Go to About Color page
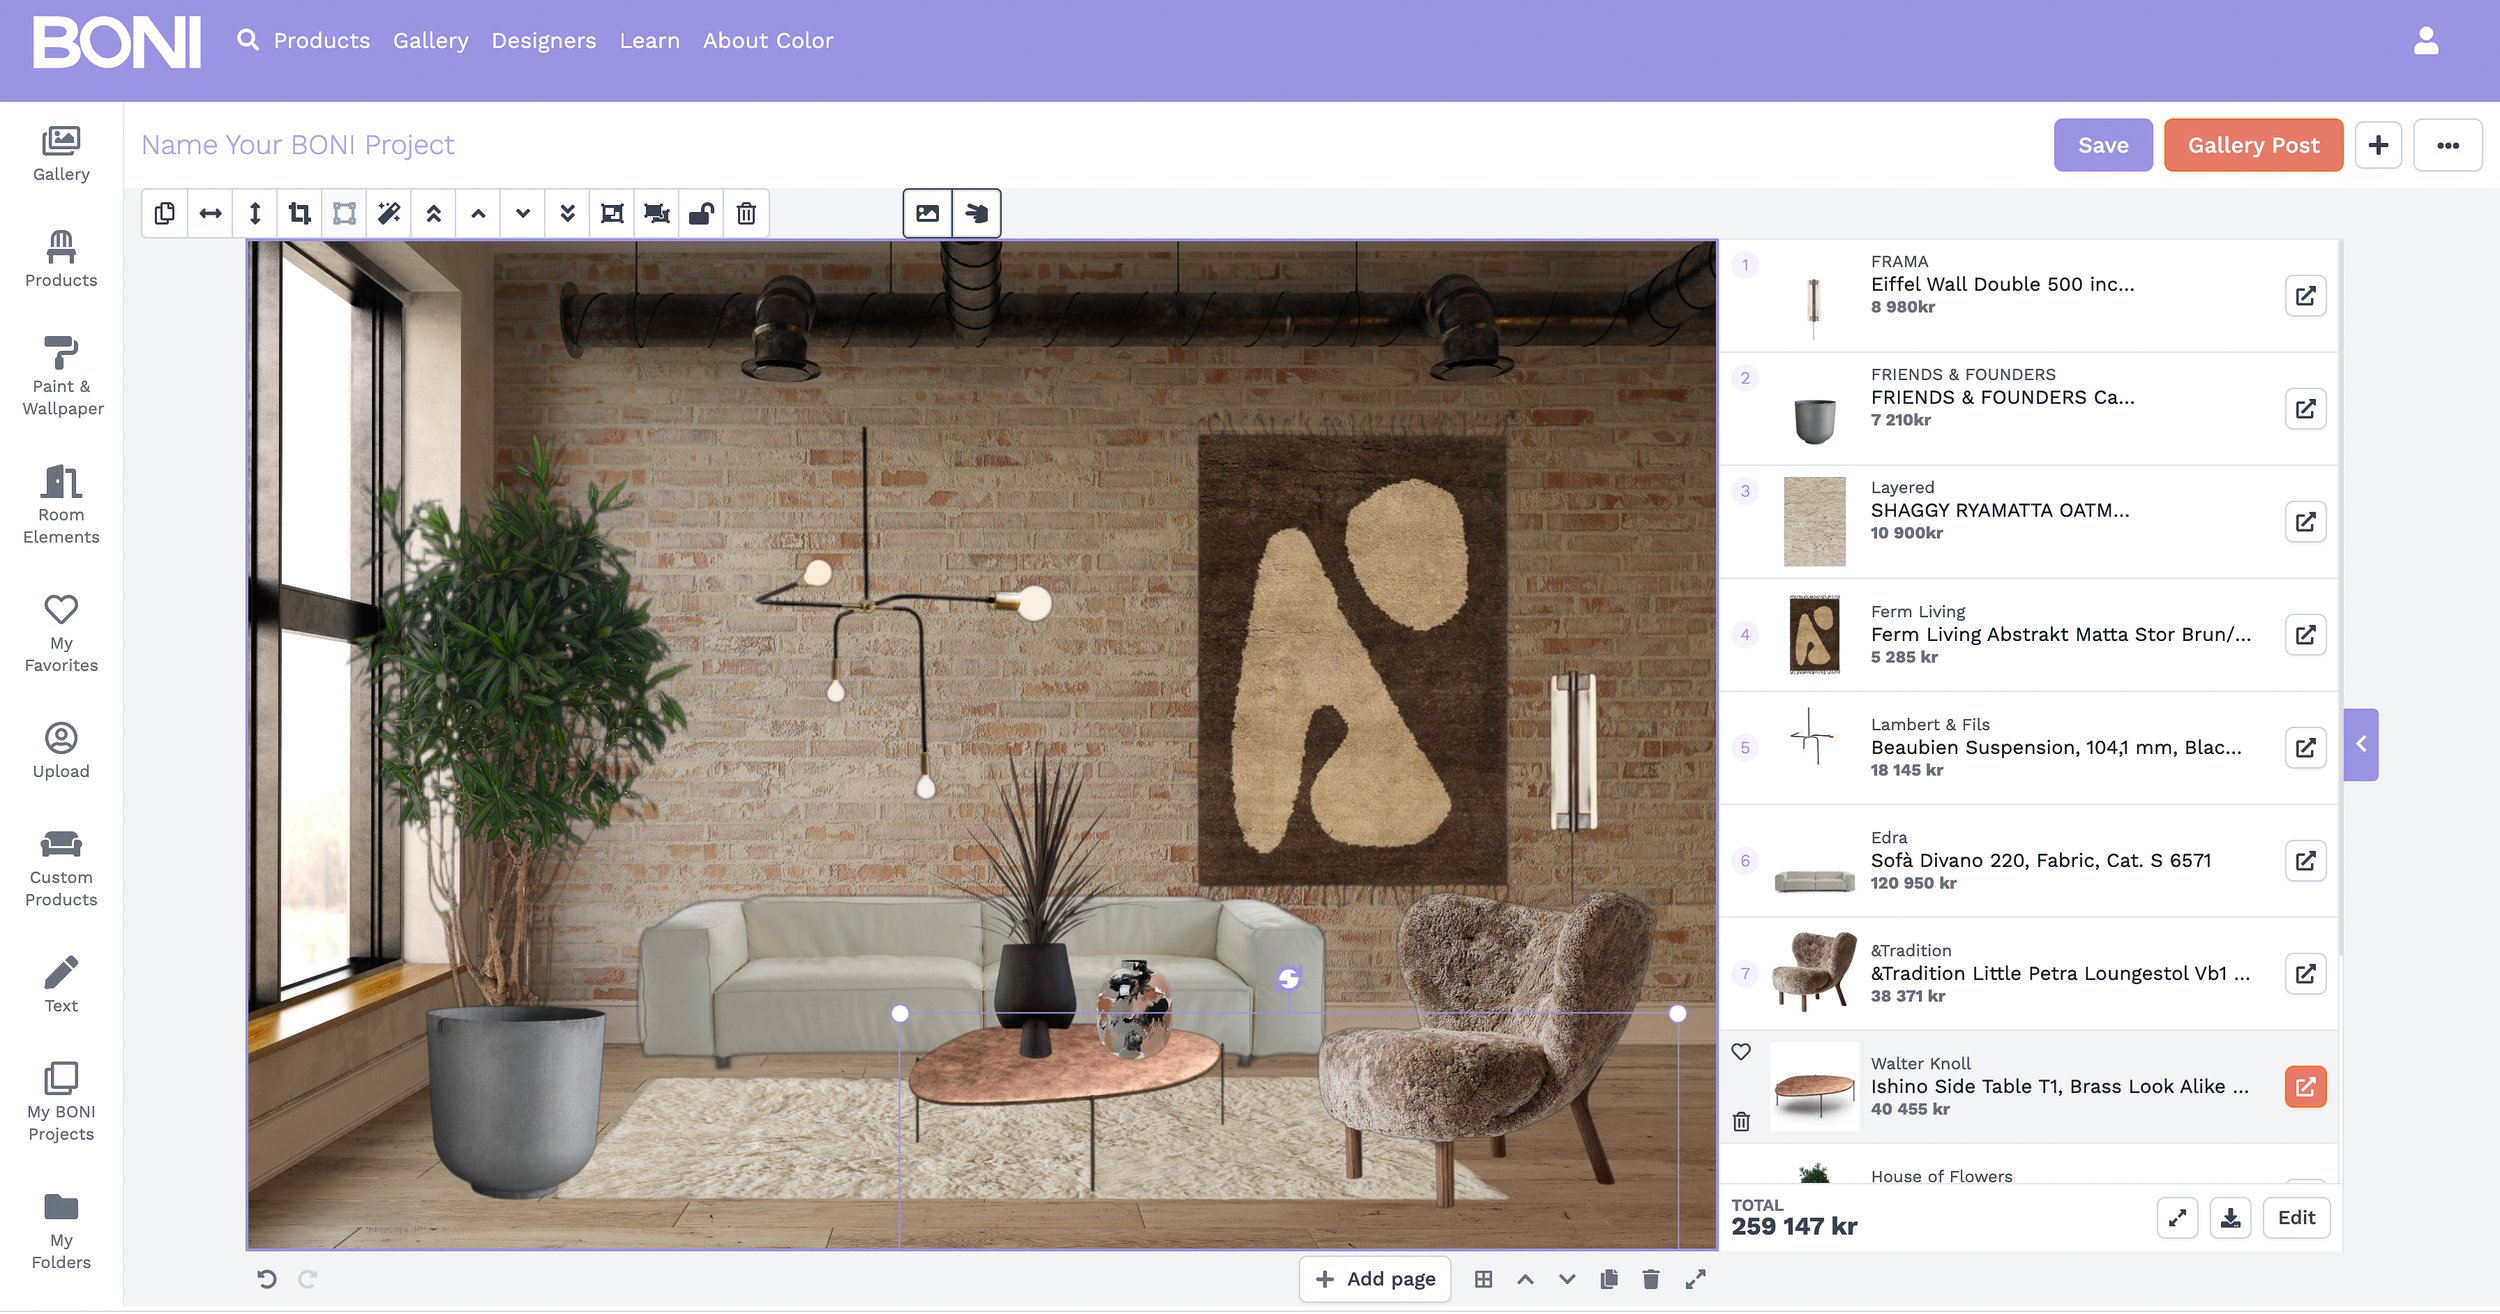Image resolution: width=2500 pixels, height=1314 pixels. coord(768,40)
